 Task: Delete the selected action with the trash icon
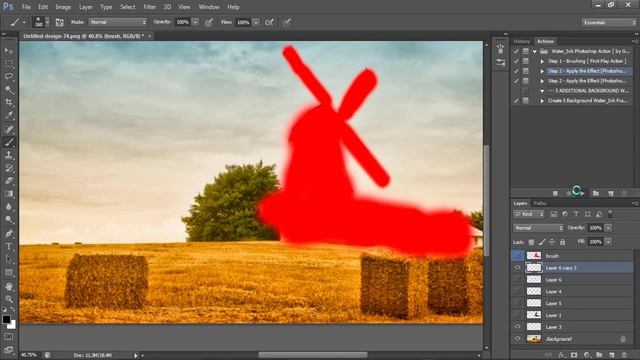pyautogui.click(x=624, y=193)
